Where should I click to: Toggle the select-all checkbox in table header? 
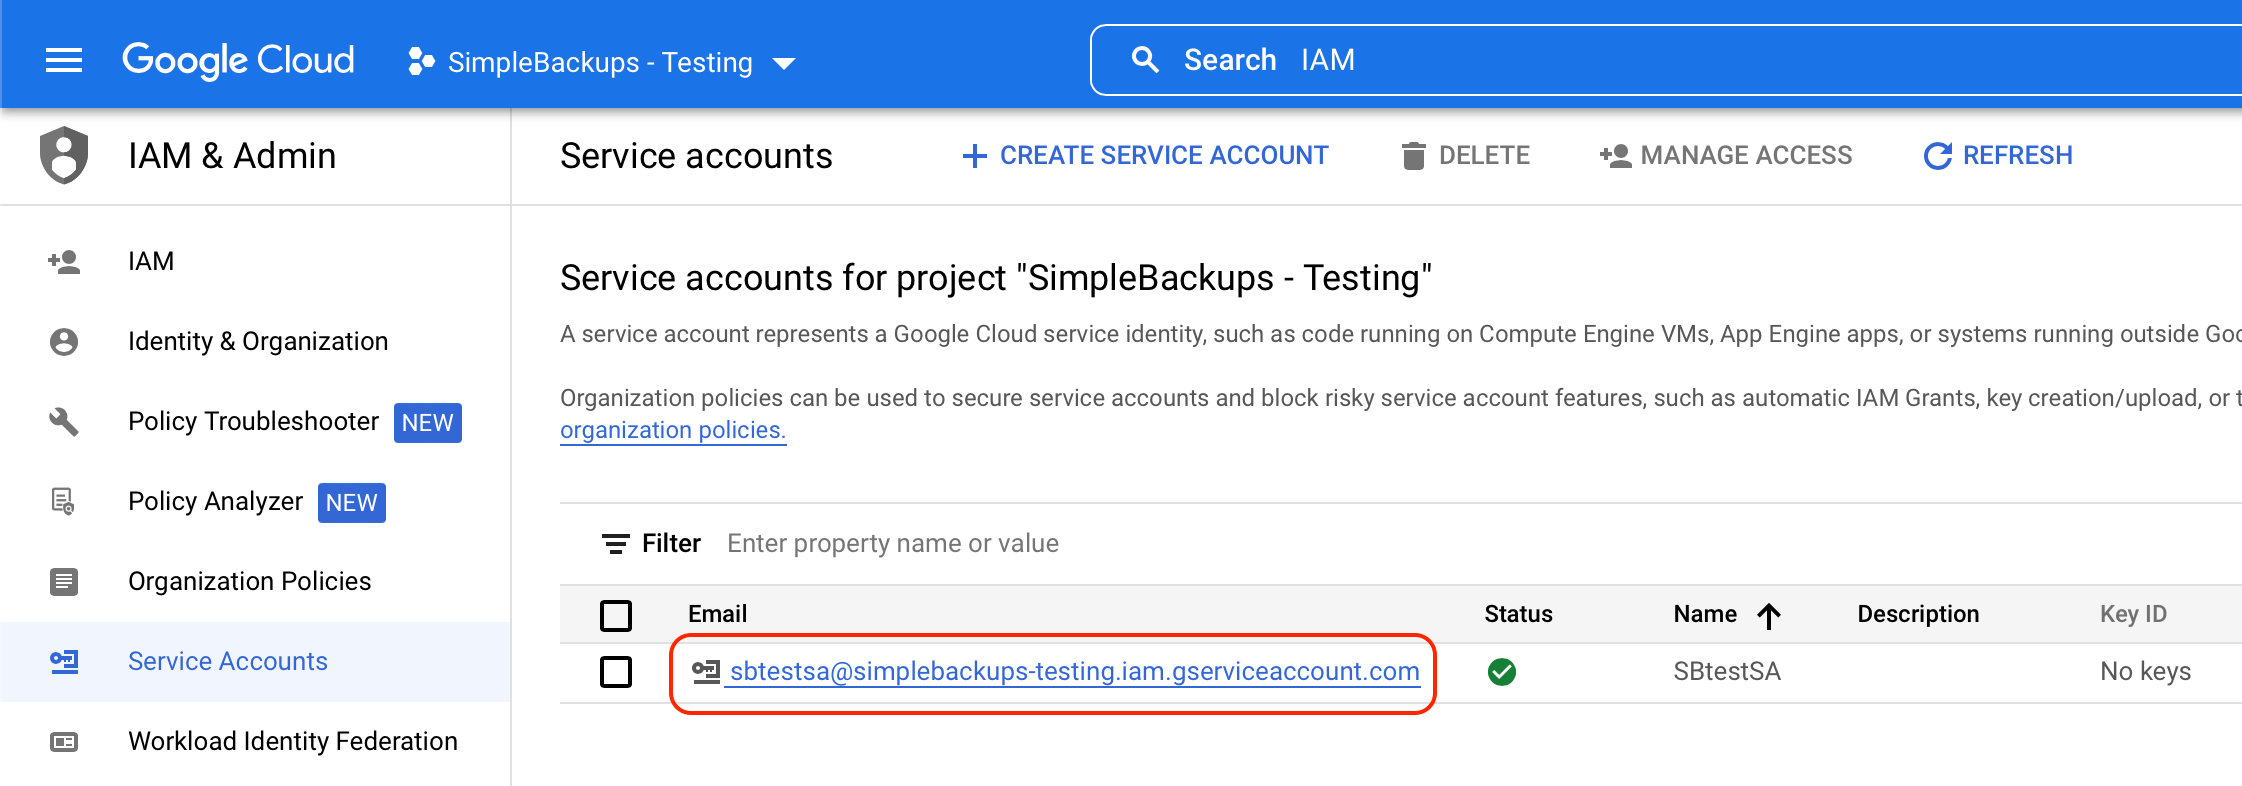[616, 615]
